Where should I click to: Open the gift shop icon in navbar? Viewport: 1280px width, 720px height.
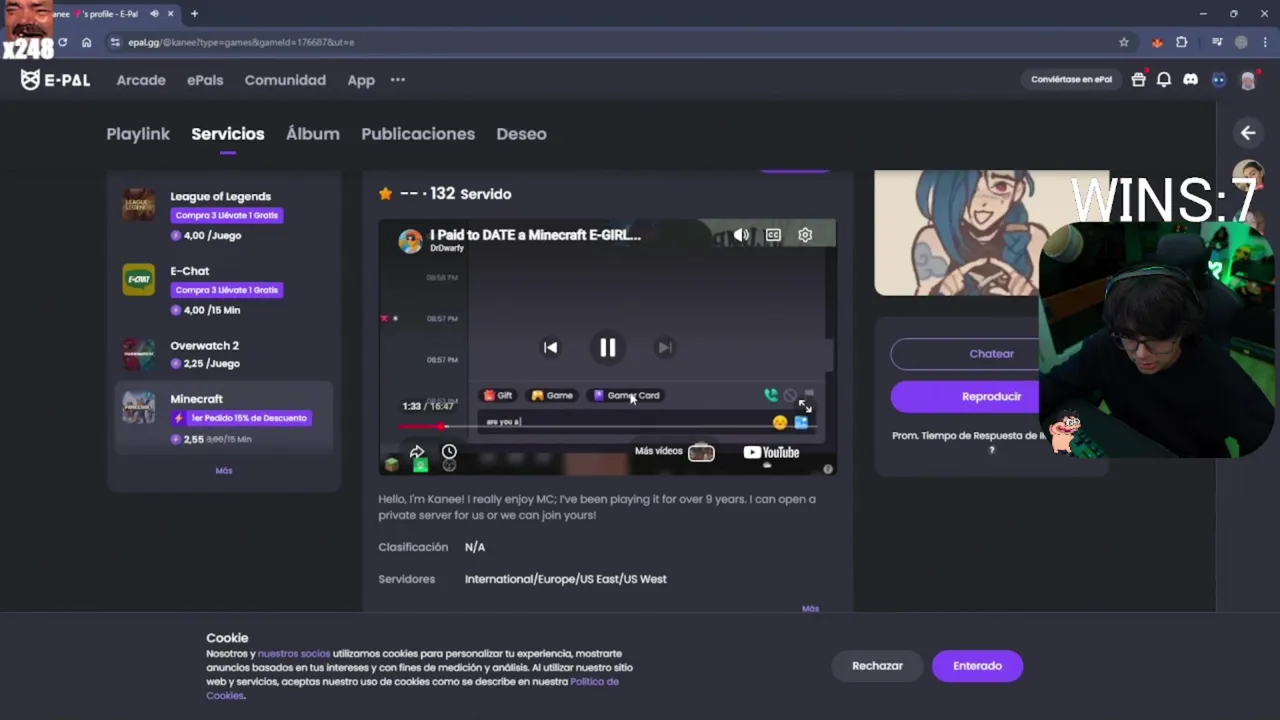tap(1138, 80)
